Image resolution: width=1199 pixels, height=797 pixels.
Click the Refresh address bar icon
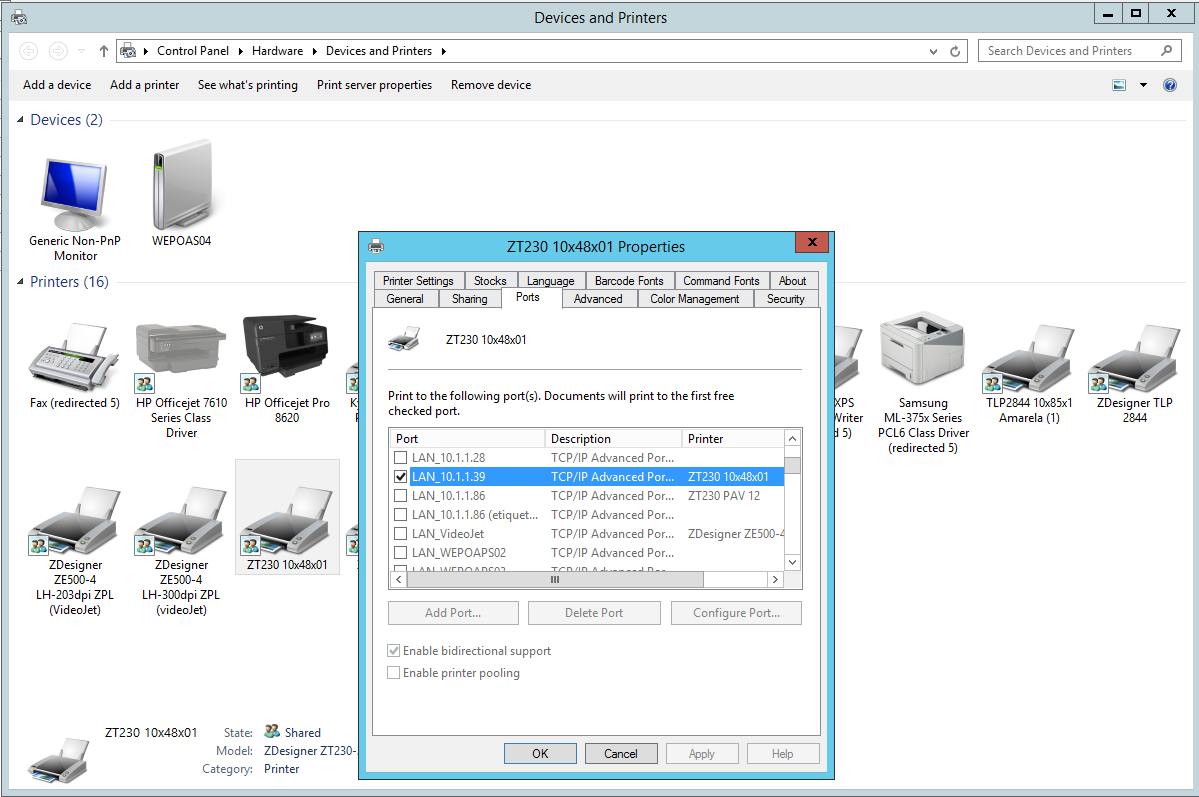pos(955,51)
